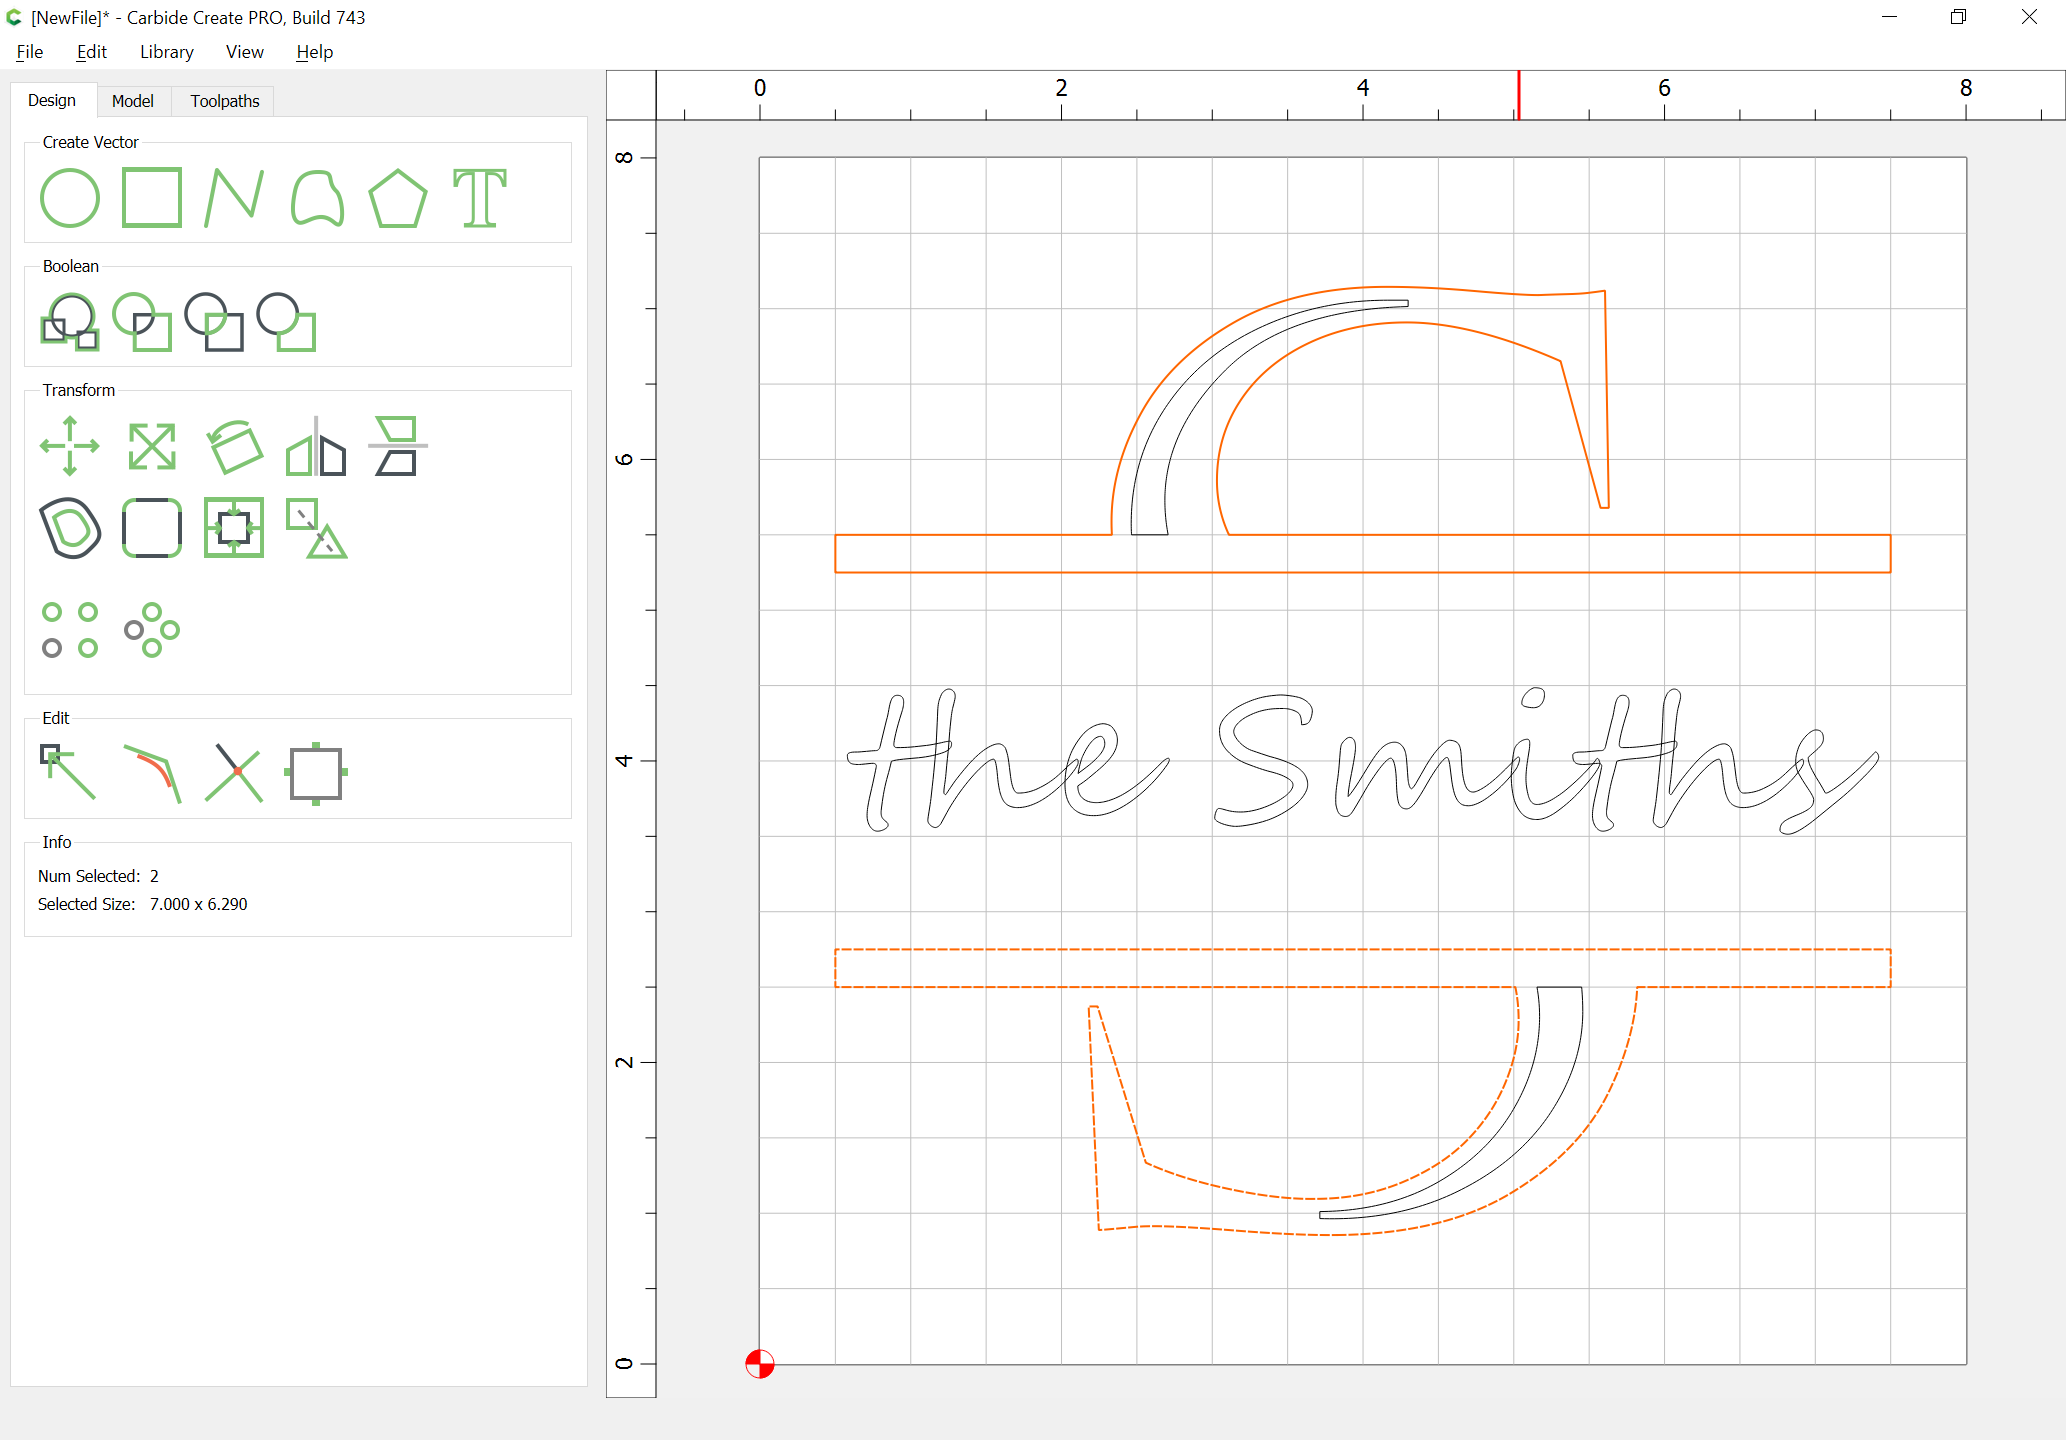This screenshot has height=1440, width=2066.
Task: Activate Node Edit mode
Action: point(68,772)
